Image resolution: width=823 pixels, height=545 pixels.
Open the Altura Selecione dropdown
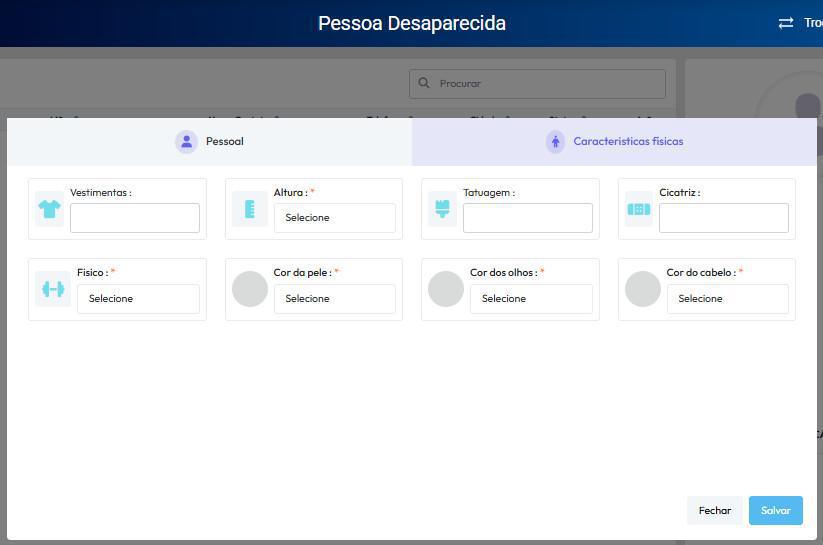click(334, 218)
